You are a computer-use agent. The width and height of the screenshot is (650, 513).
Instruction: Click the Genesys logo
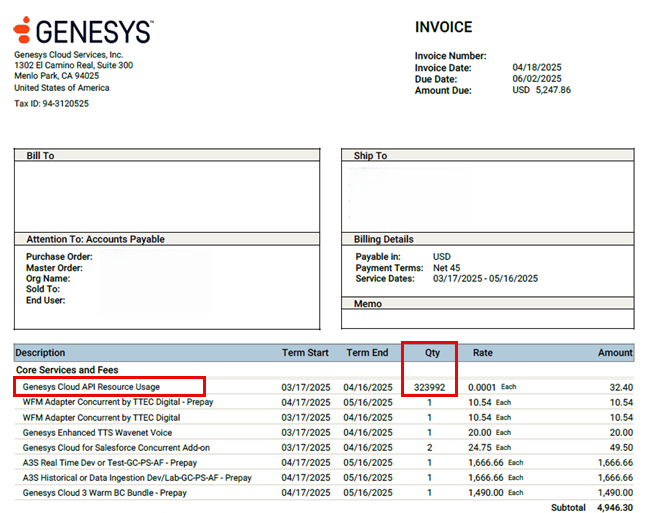[x=83, y=30]
